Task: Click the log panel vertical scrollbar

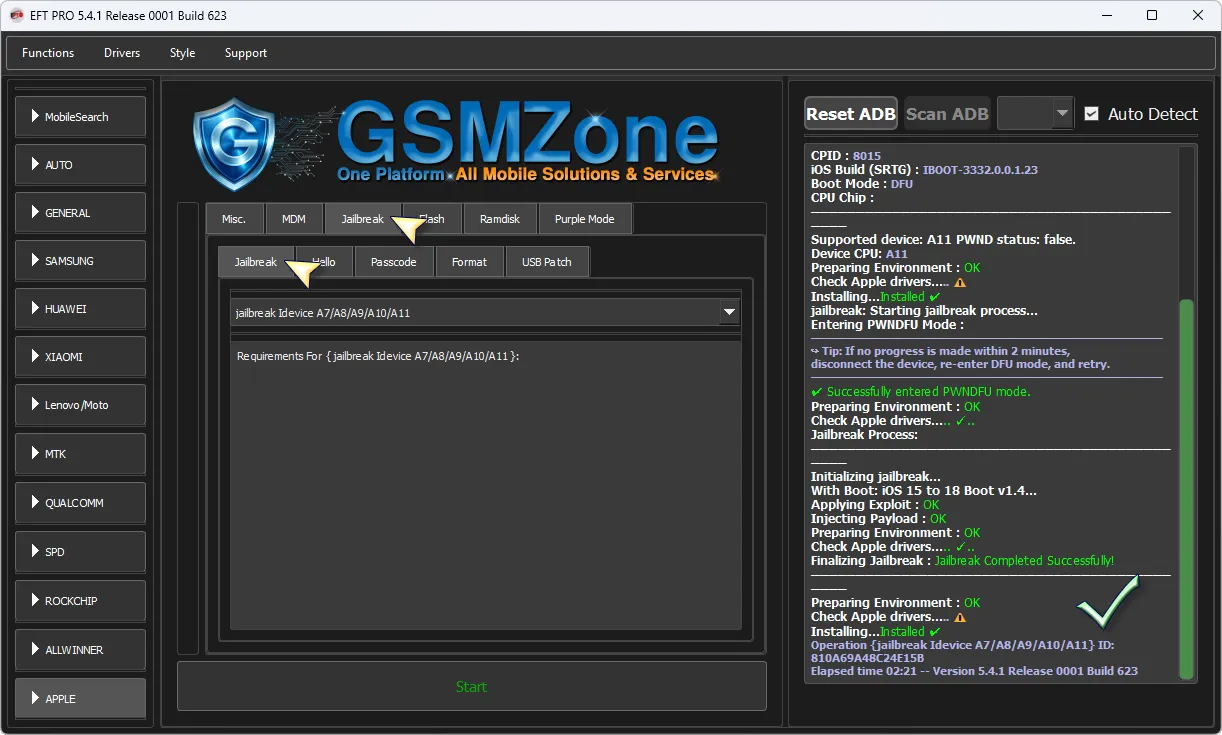Action: point(1186,488)
